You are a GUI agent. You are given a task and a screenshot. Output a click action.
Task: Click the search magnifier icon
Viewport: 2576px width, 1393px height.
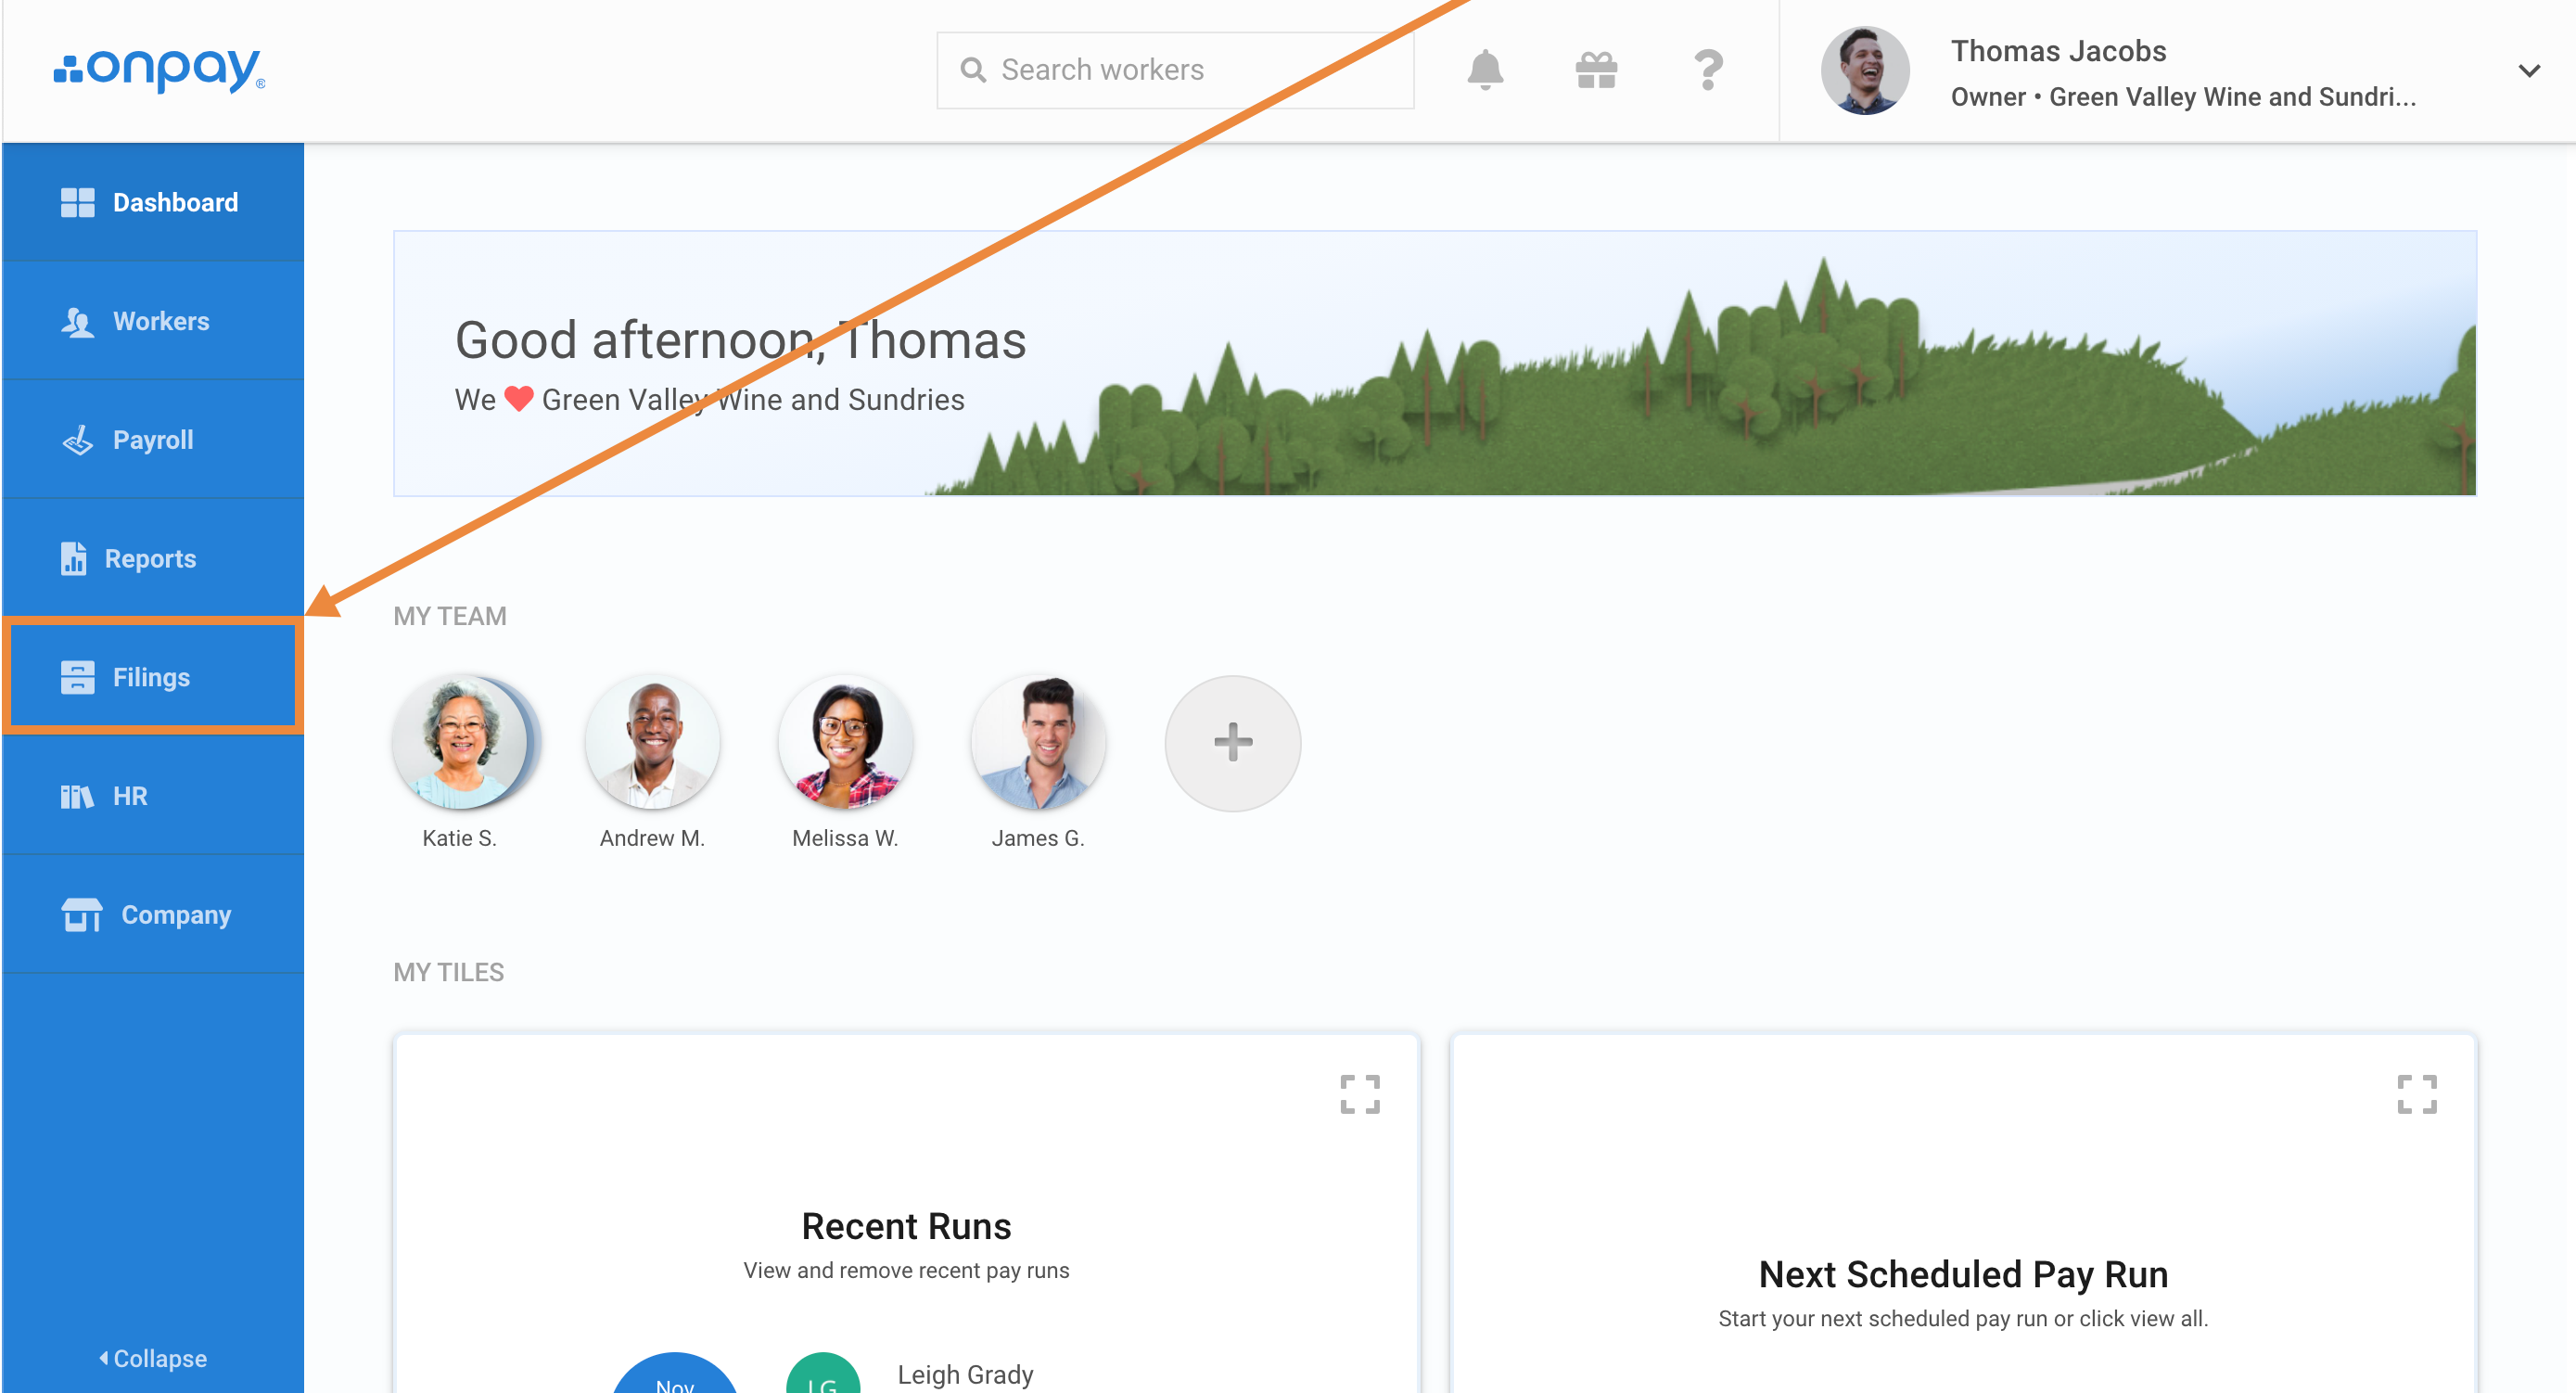click(x=972, y=70)
